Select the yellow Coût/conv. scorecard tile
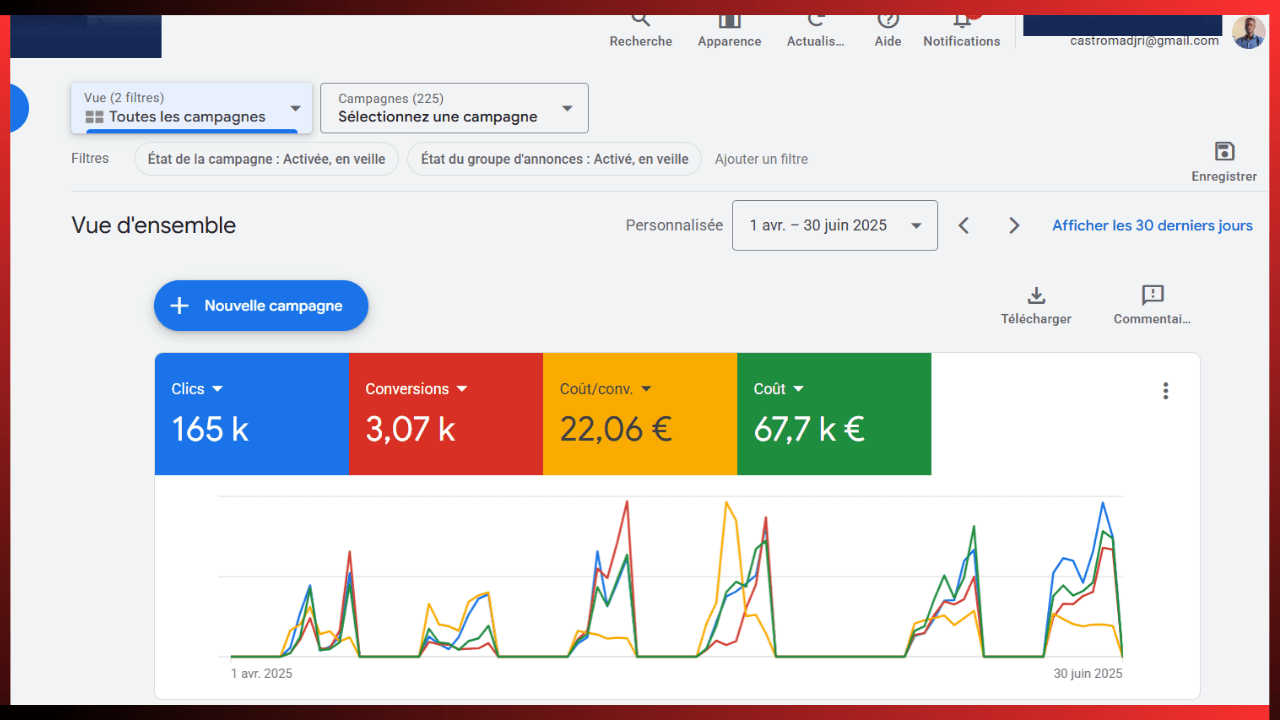Image resolution: width=1280 pixels, height=720 pixels. point(640,414)
